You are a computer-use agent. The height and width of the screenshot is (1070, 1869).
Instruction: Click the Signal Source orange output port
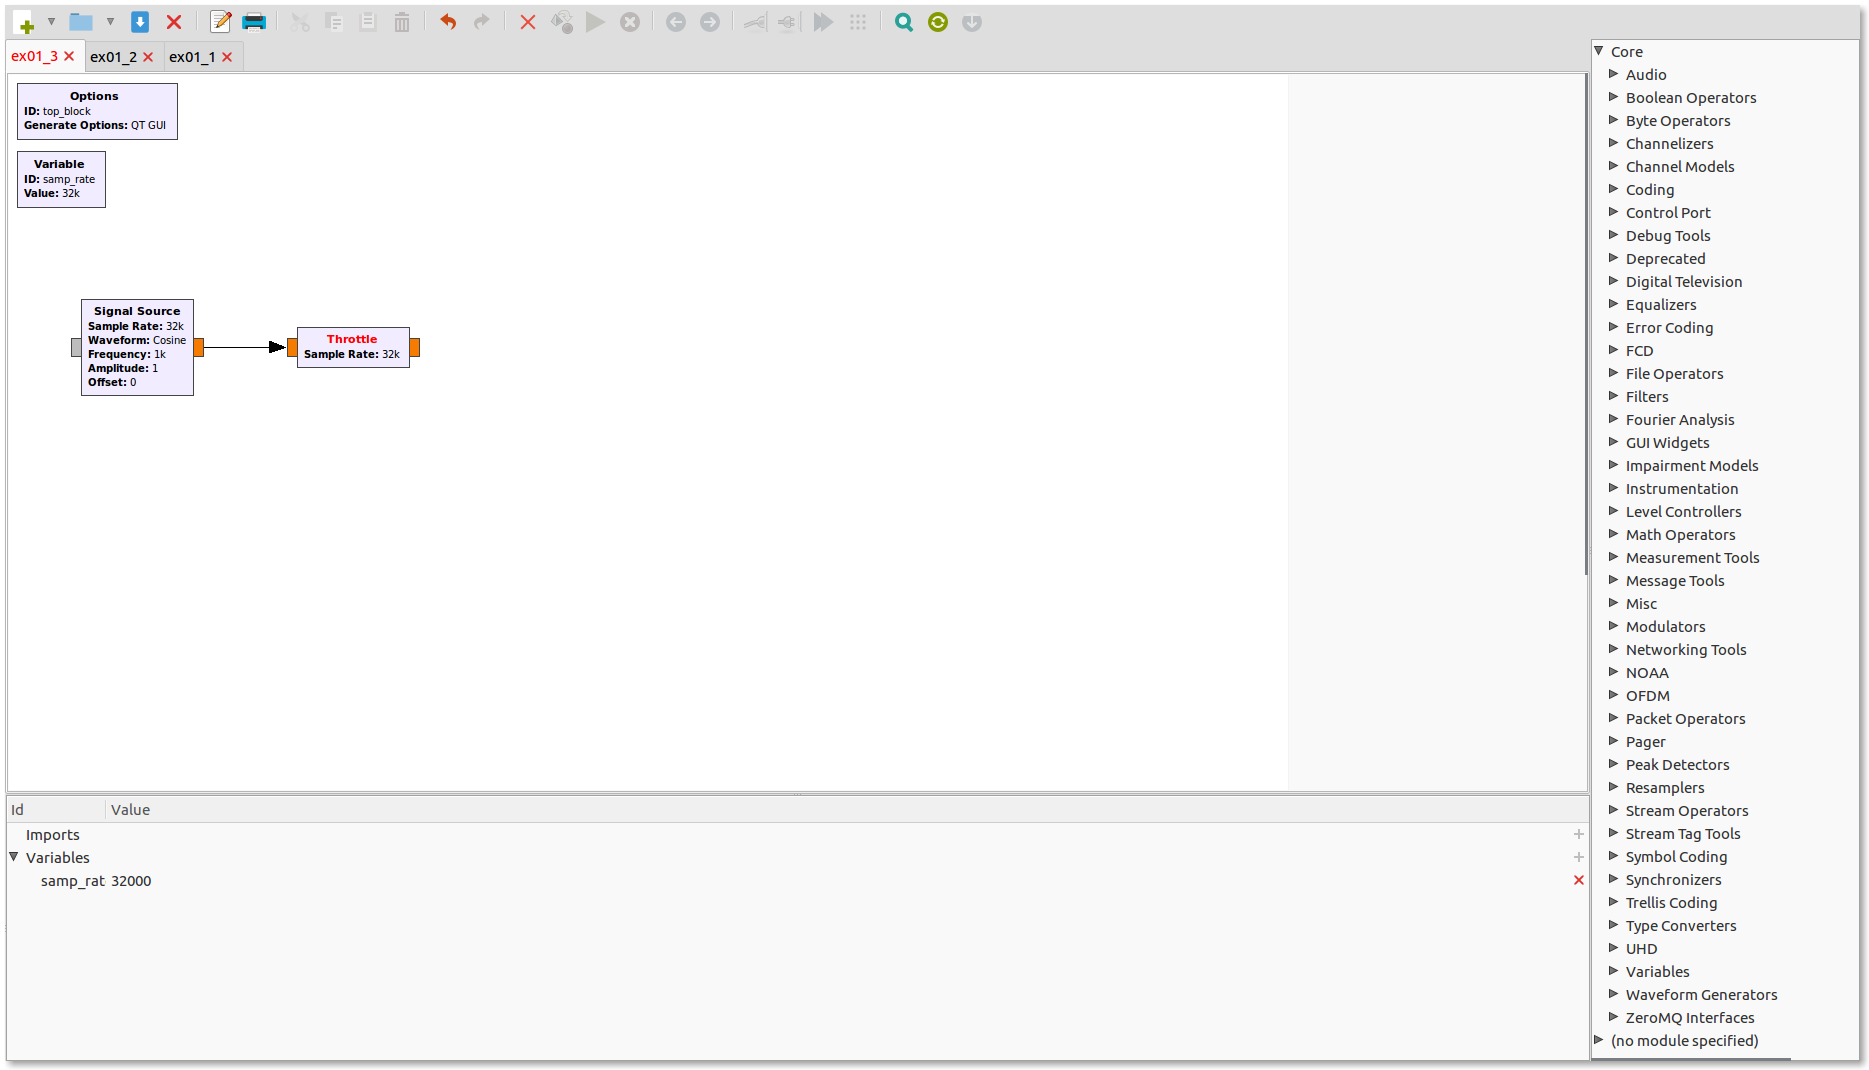tap(199, 347)
